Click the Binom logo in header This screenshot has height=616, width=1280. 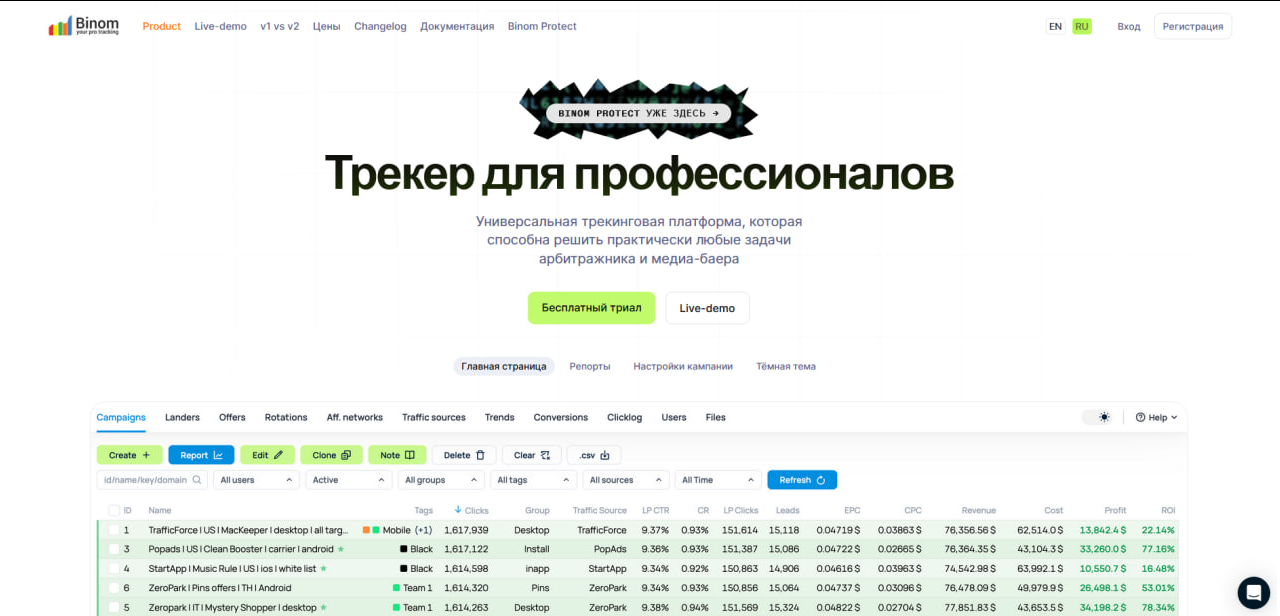point(84,26)
